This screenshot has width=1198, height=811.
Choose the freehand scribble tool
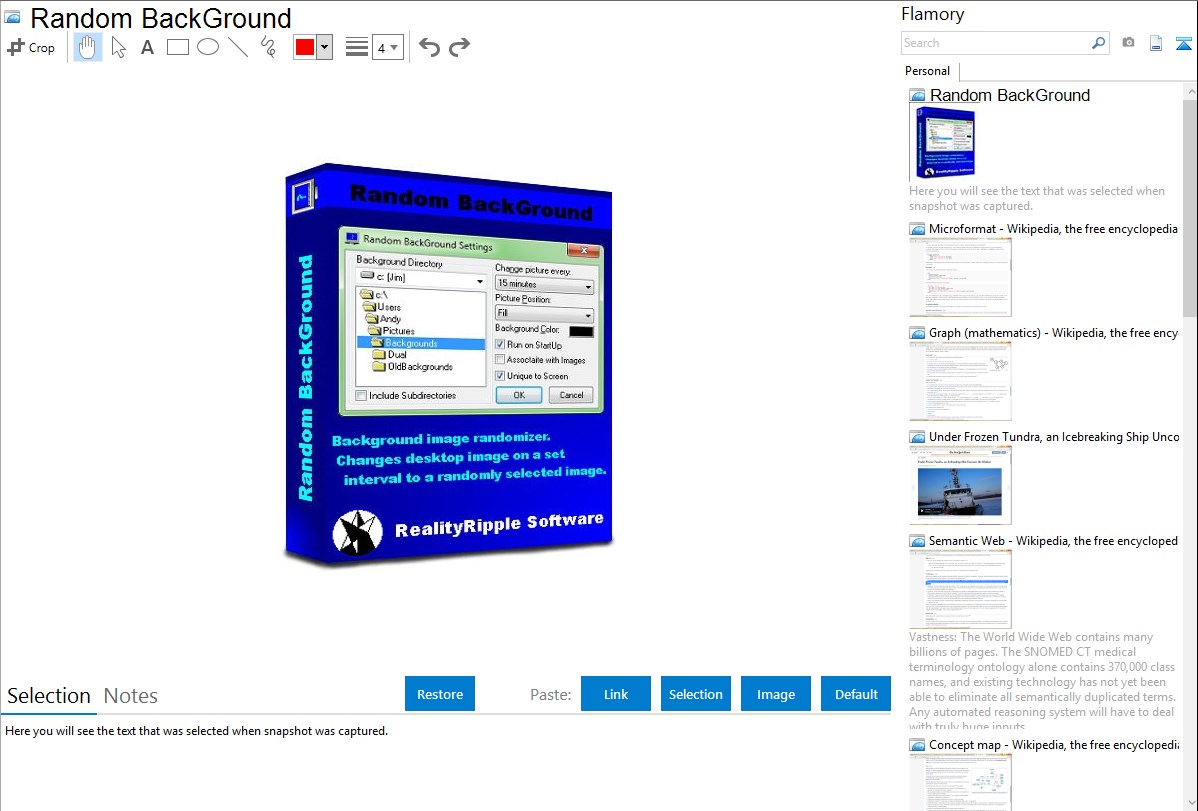268,47
